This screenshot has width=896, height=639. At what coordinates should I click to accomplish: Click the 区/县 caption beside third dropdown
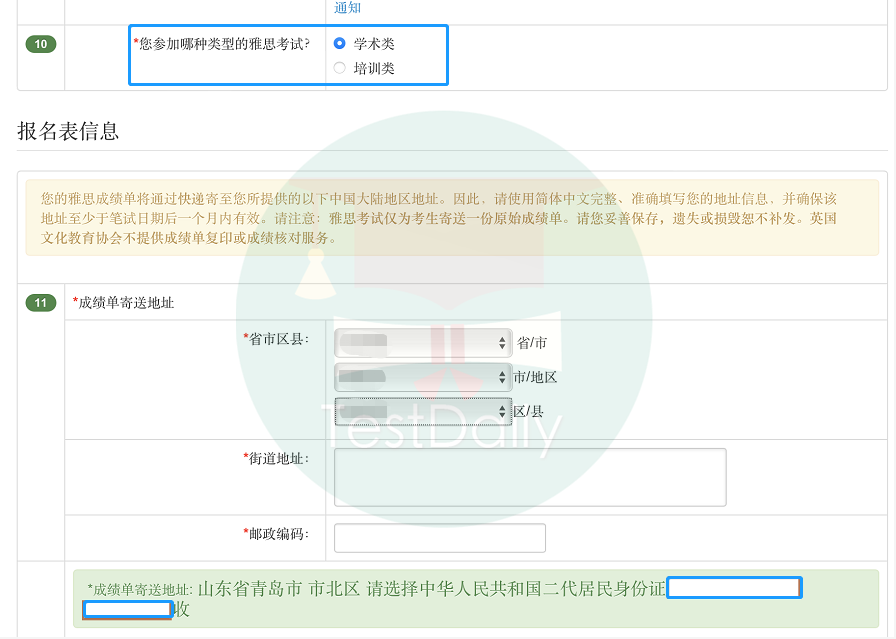coord(528,412)
